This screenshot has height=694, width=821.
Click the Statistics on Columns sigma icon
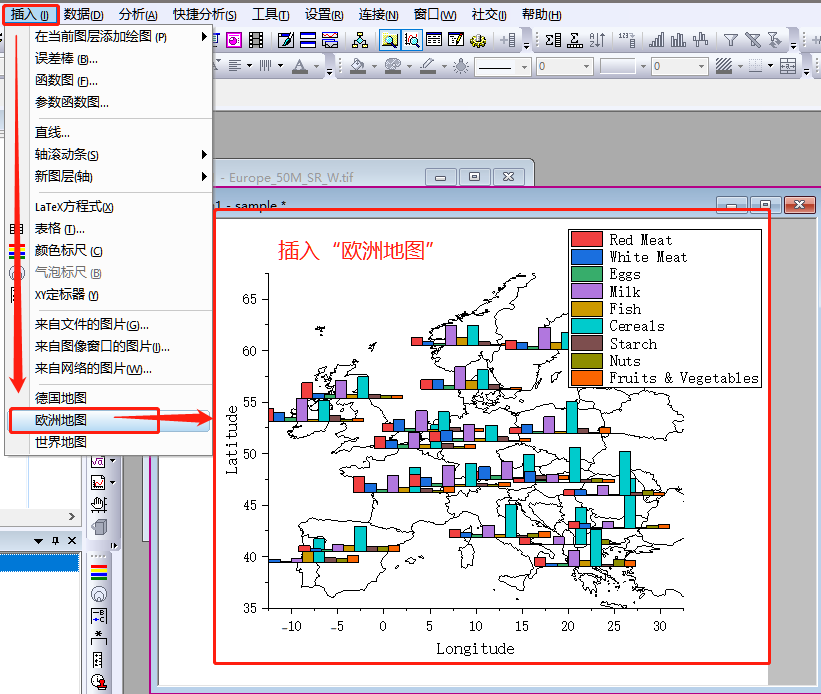click(x=554, y=40)
